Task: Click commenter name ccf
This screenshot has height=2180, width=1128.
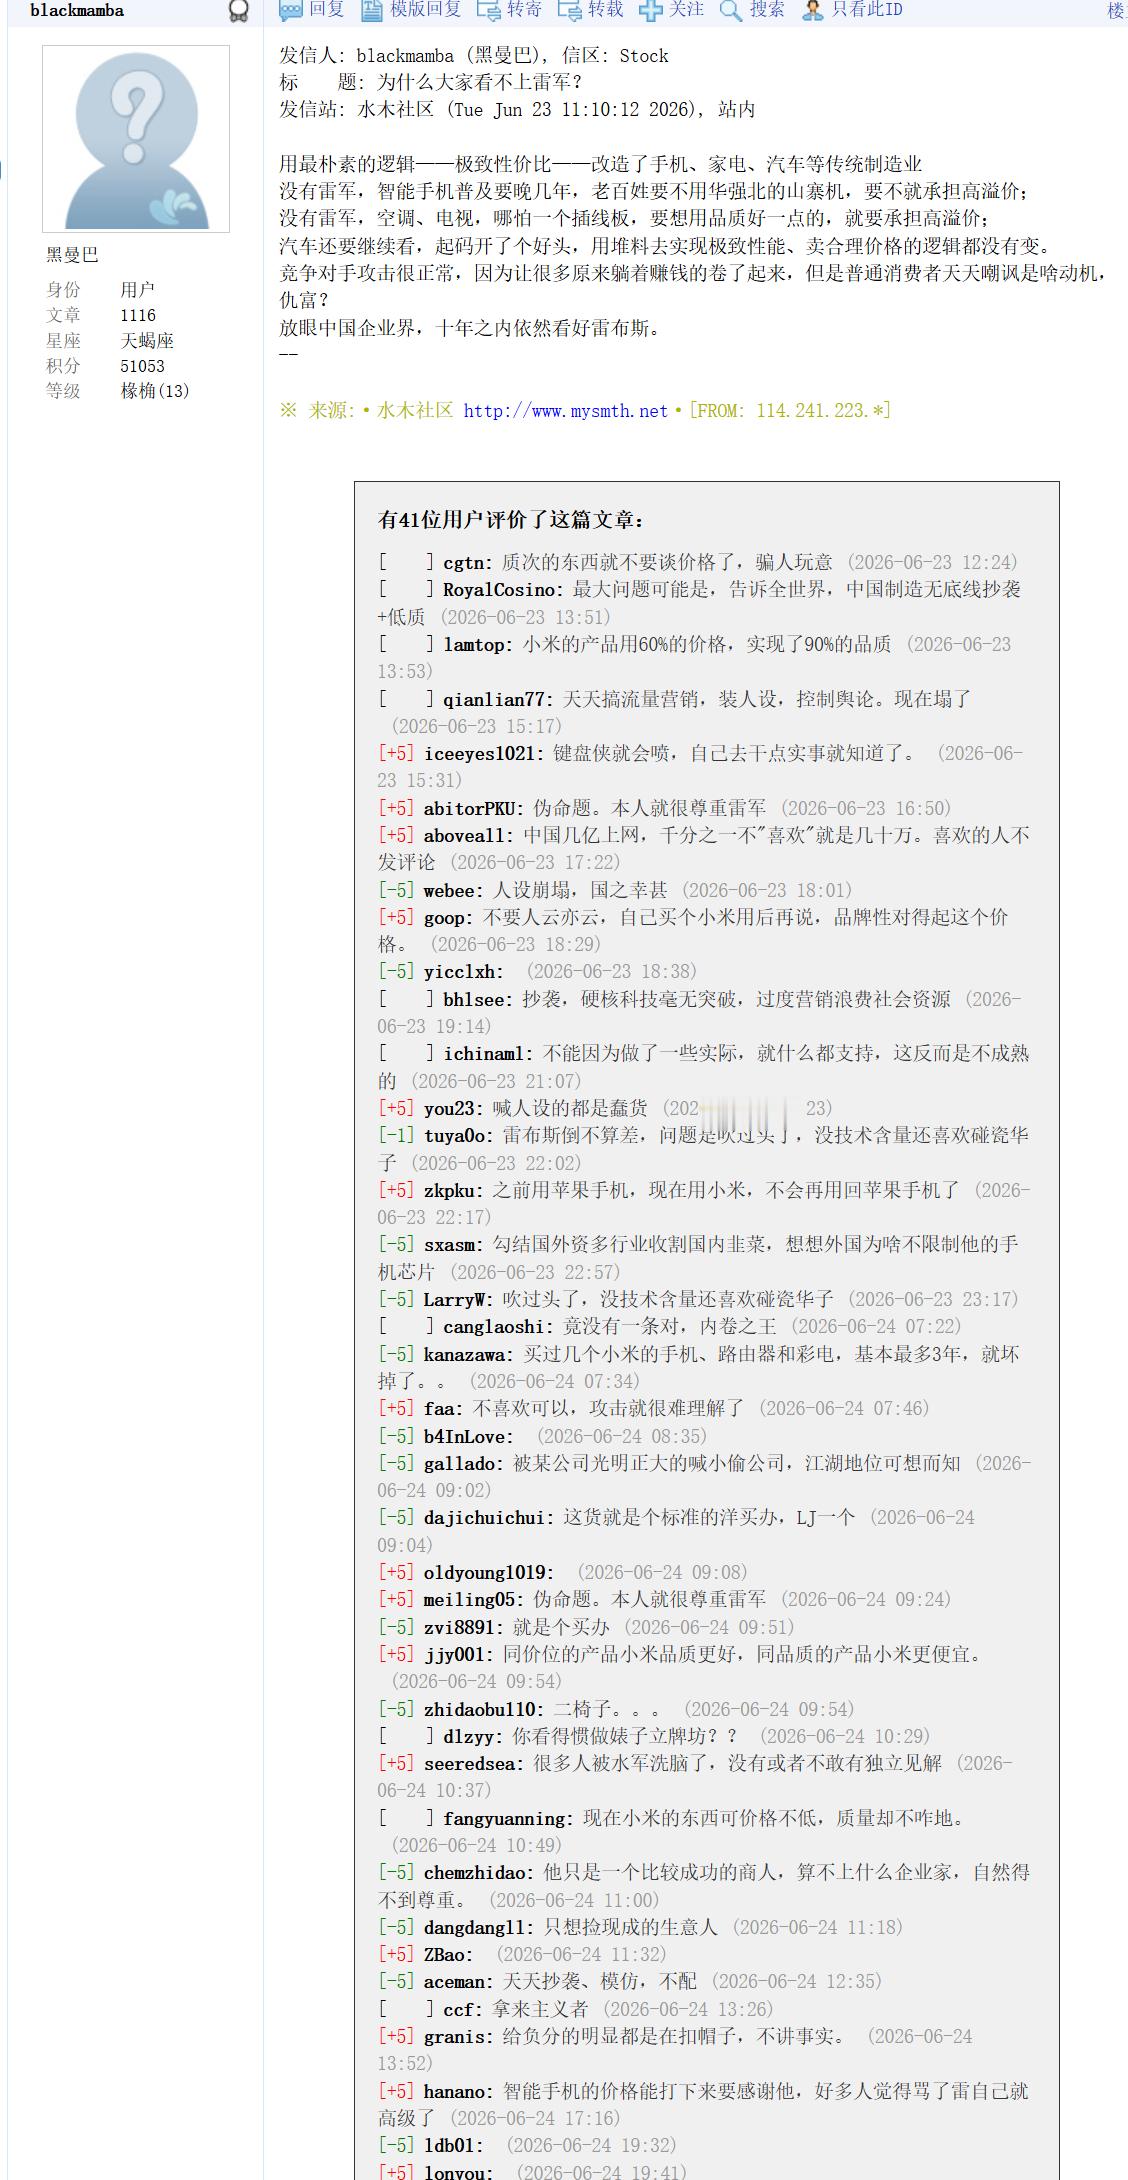Action: (459, 2010)
